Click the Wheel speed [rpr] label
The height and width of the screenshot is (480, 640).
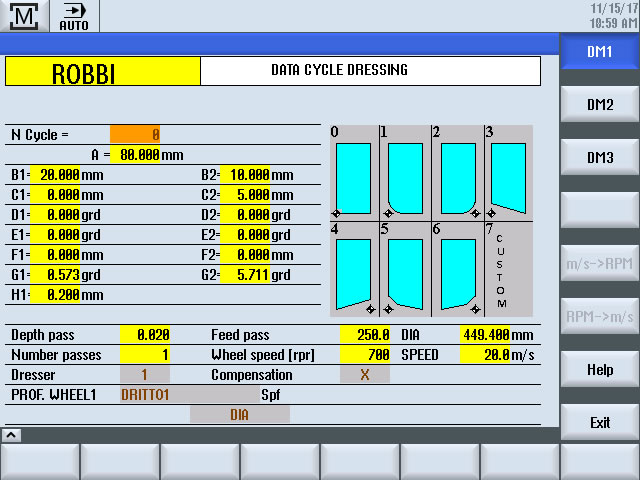(263, 355)
